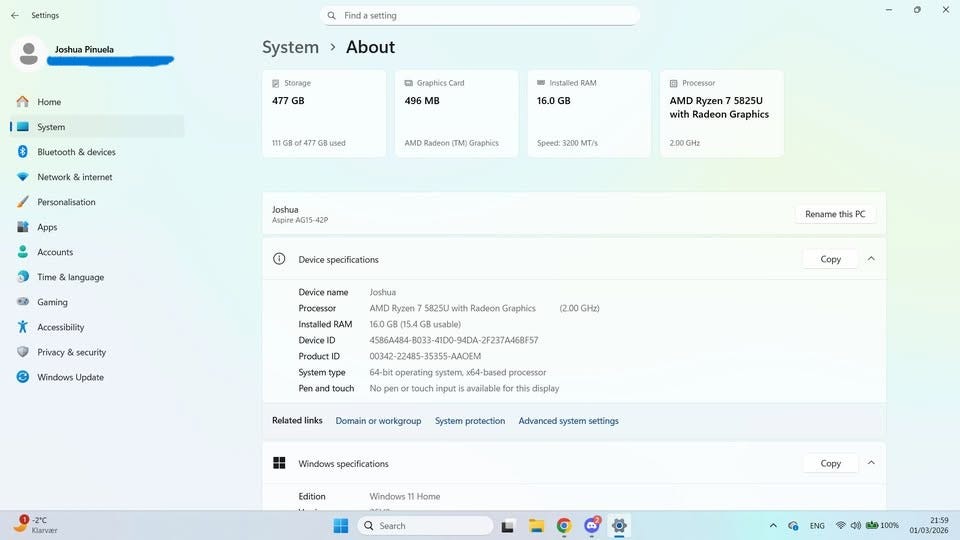Image resolution: width=960 pixels, height=540 pixels.
Task: Click the cloud sync tray icon
Action: point(793,525)
